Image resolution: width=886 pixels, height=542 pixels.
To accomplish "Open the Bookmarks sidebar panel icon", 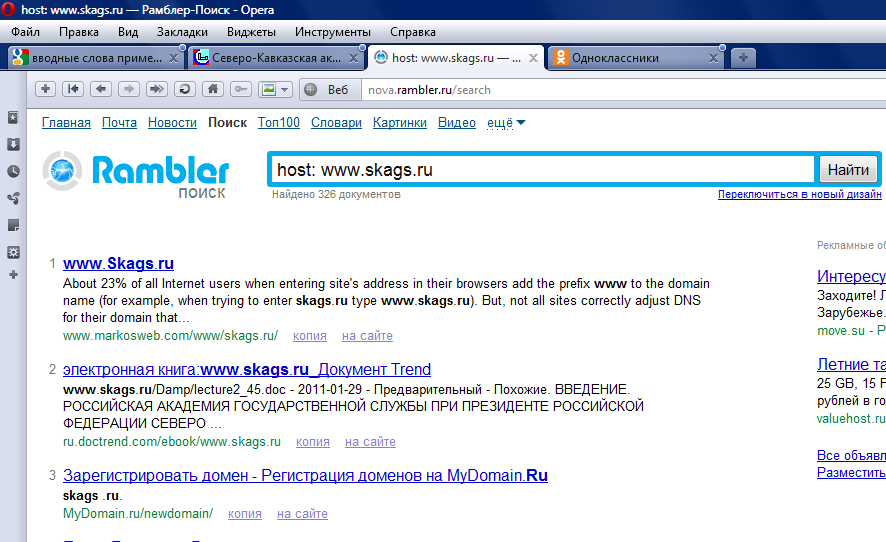I will tap(13, 118).
